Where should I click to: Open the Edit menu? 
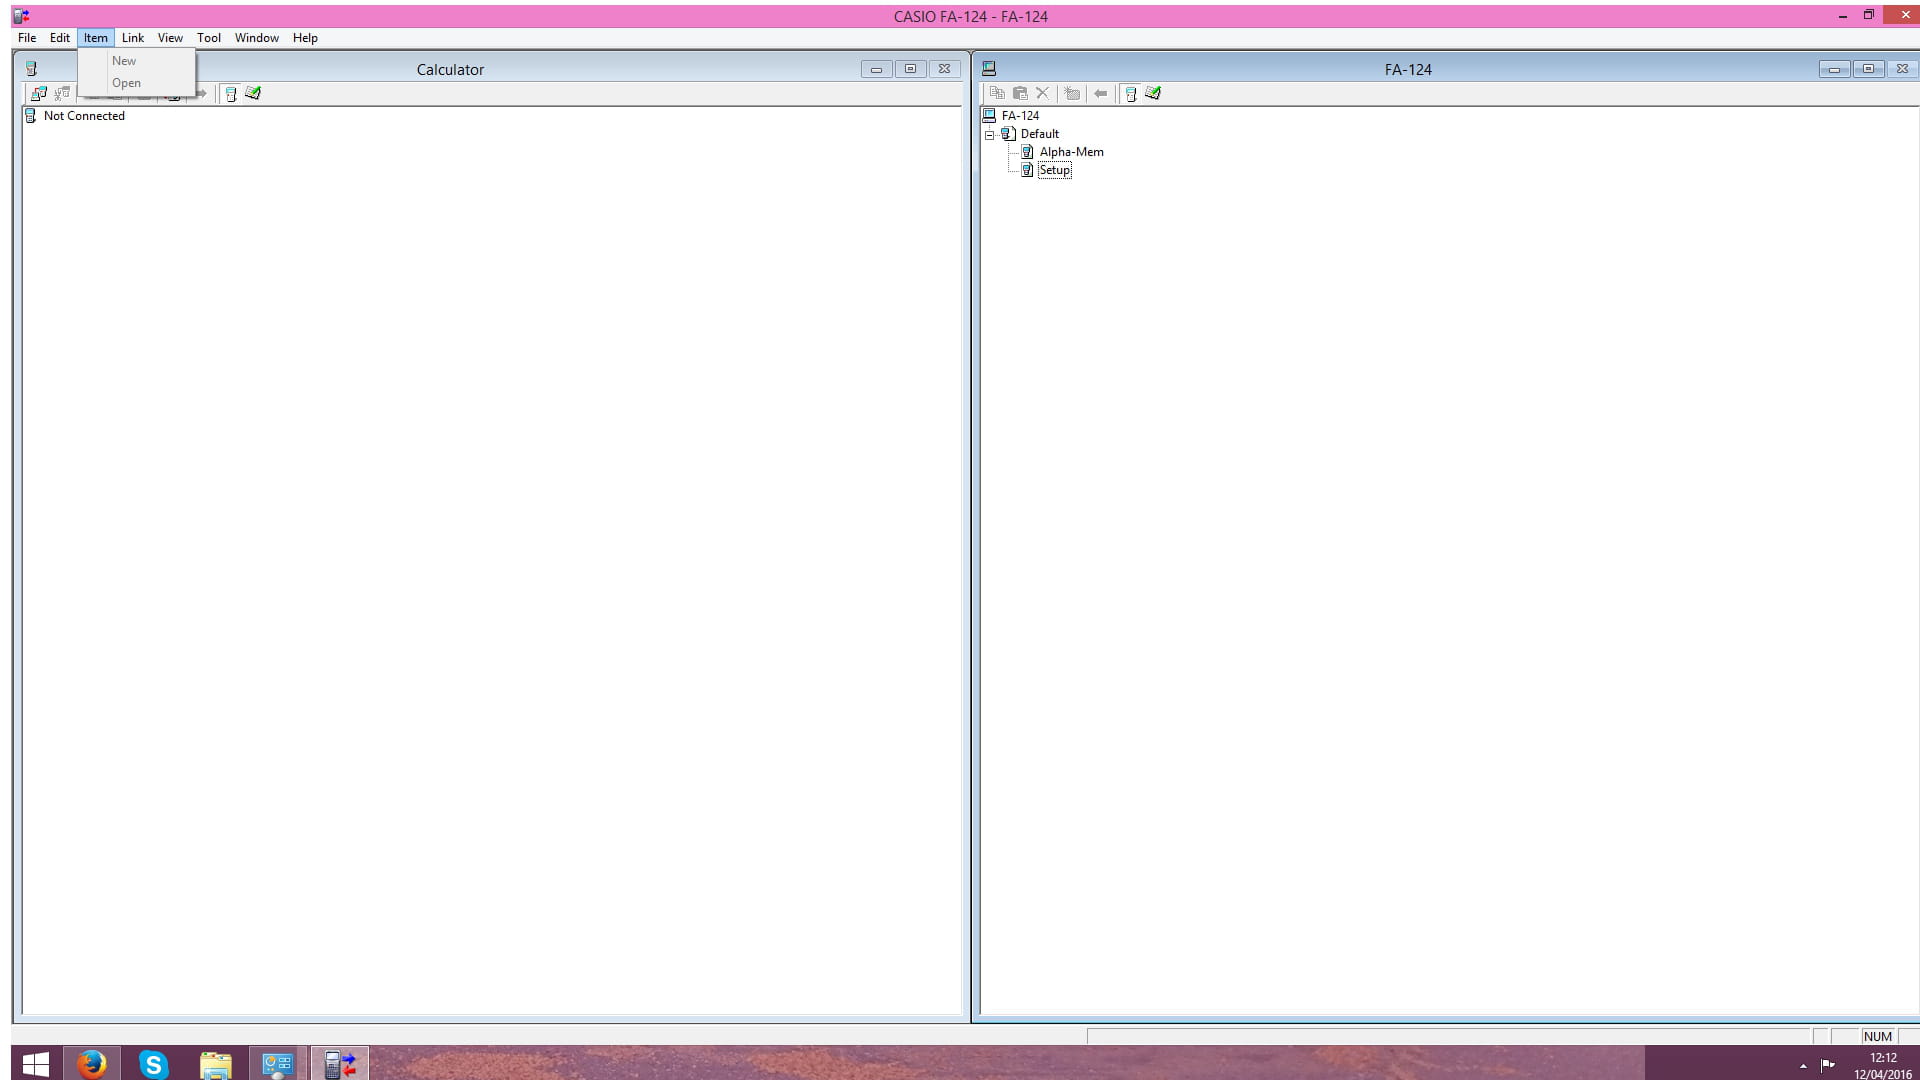[60, 38]
